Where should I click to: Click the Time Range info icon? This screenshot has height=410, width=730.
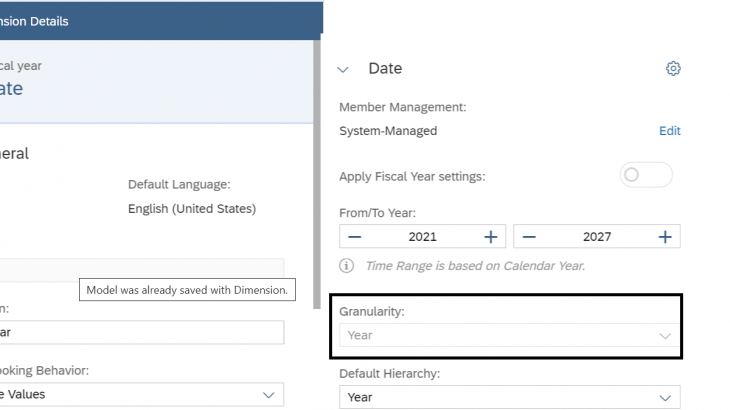pos(347,266)
